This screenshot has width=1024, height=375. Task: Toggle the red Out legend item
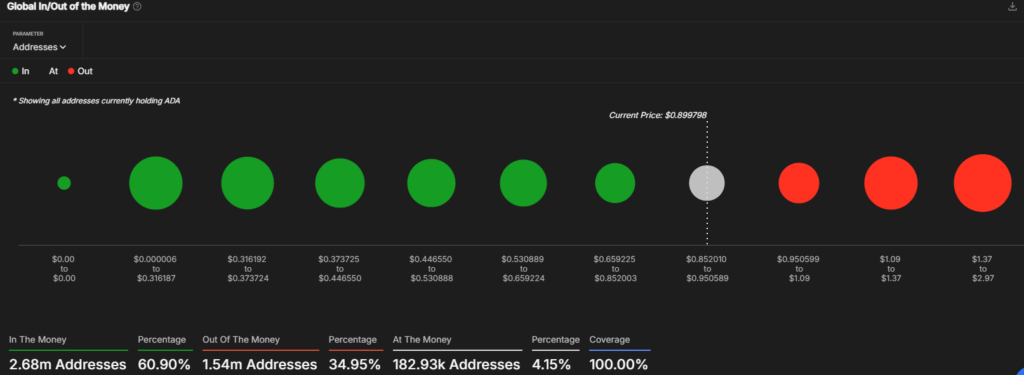coord(80,71)
